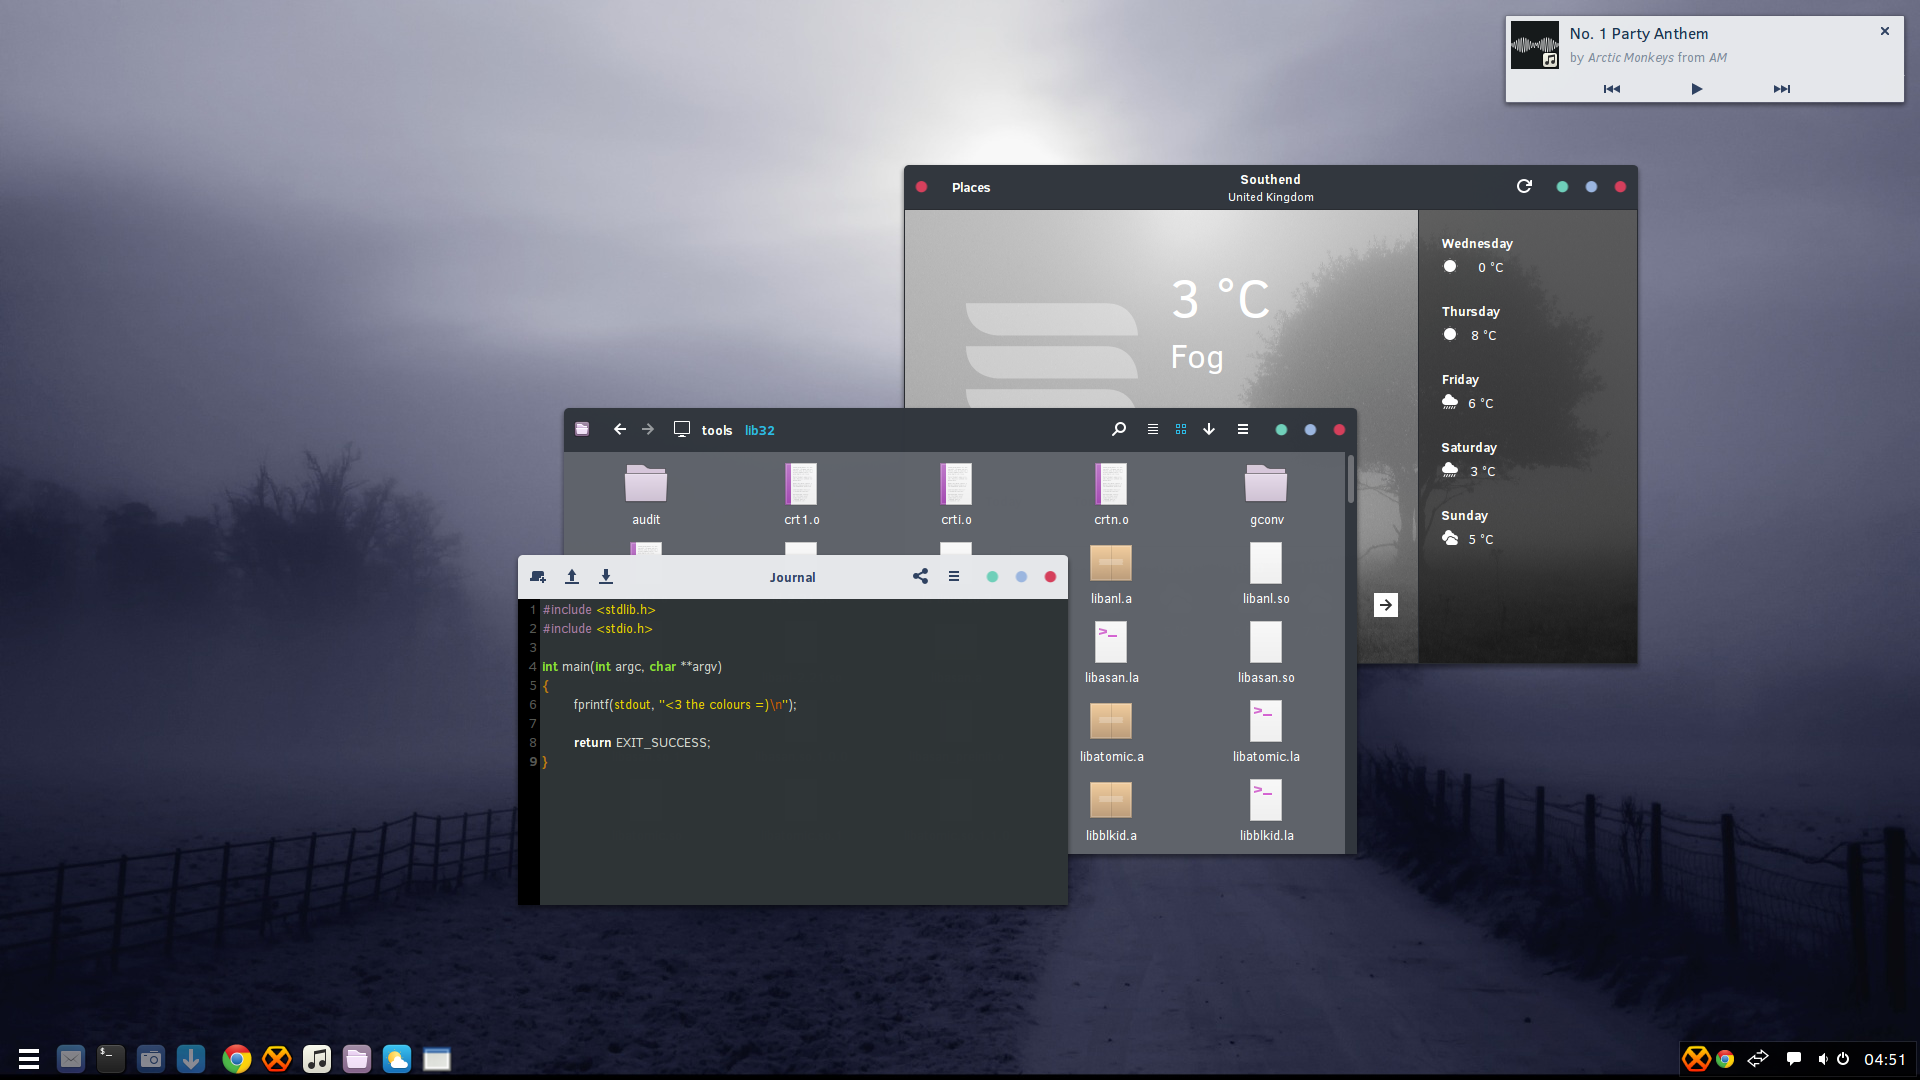Click the arrow button in weather window

point(1386,605)
